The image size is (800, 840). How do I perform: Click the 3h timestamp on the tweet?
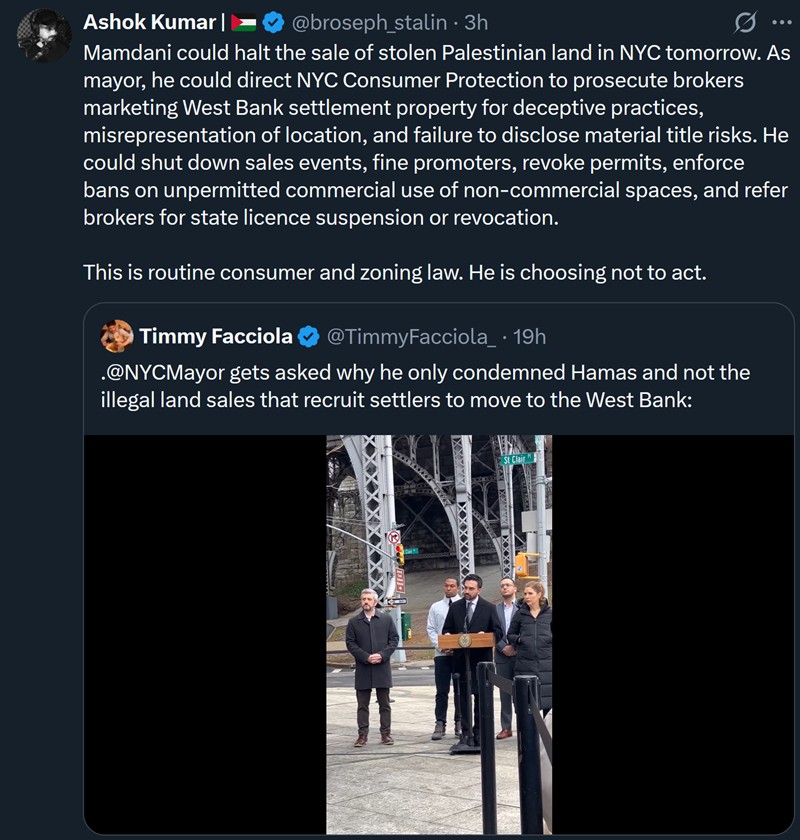click(476, 23)
